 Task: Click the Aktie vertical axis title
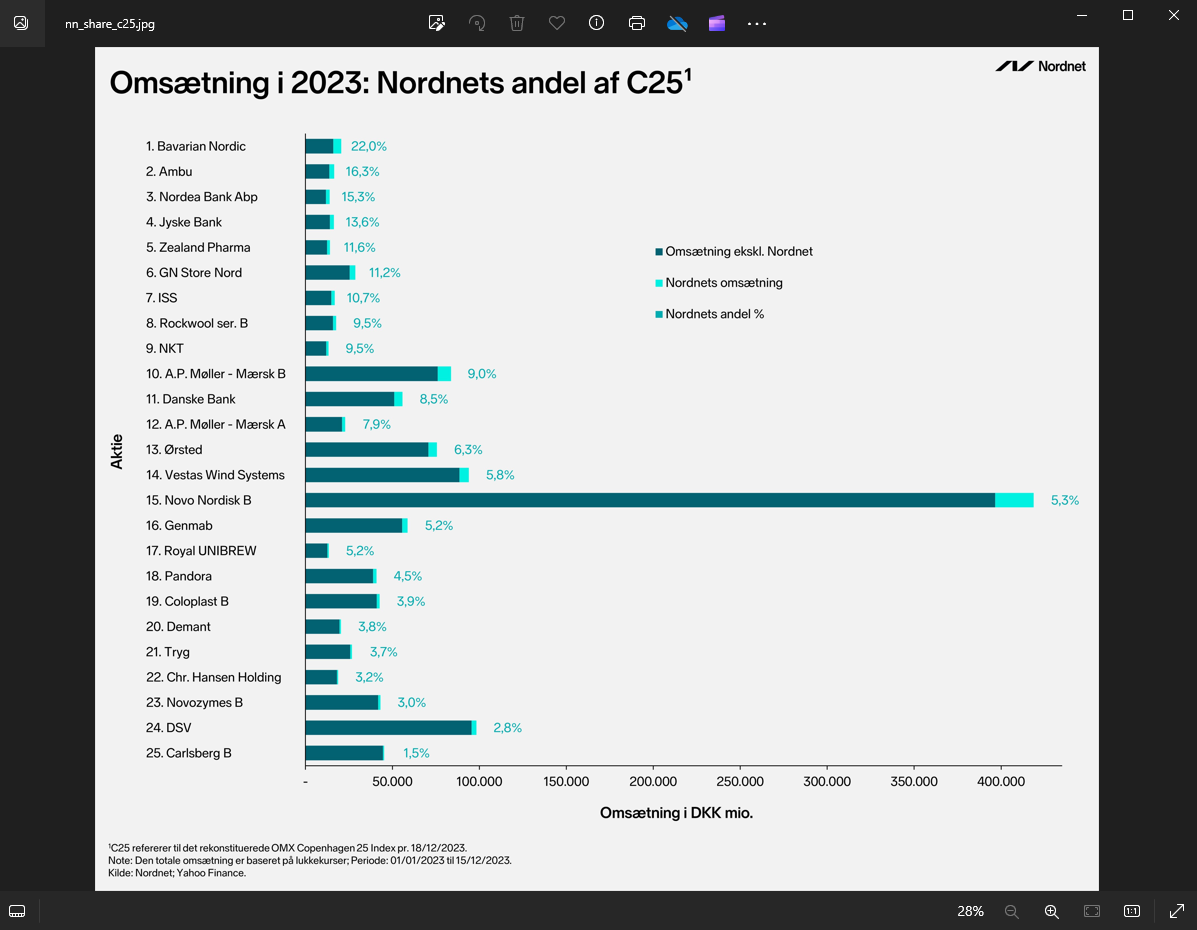(116, 451)
